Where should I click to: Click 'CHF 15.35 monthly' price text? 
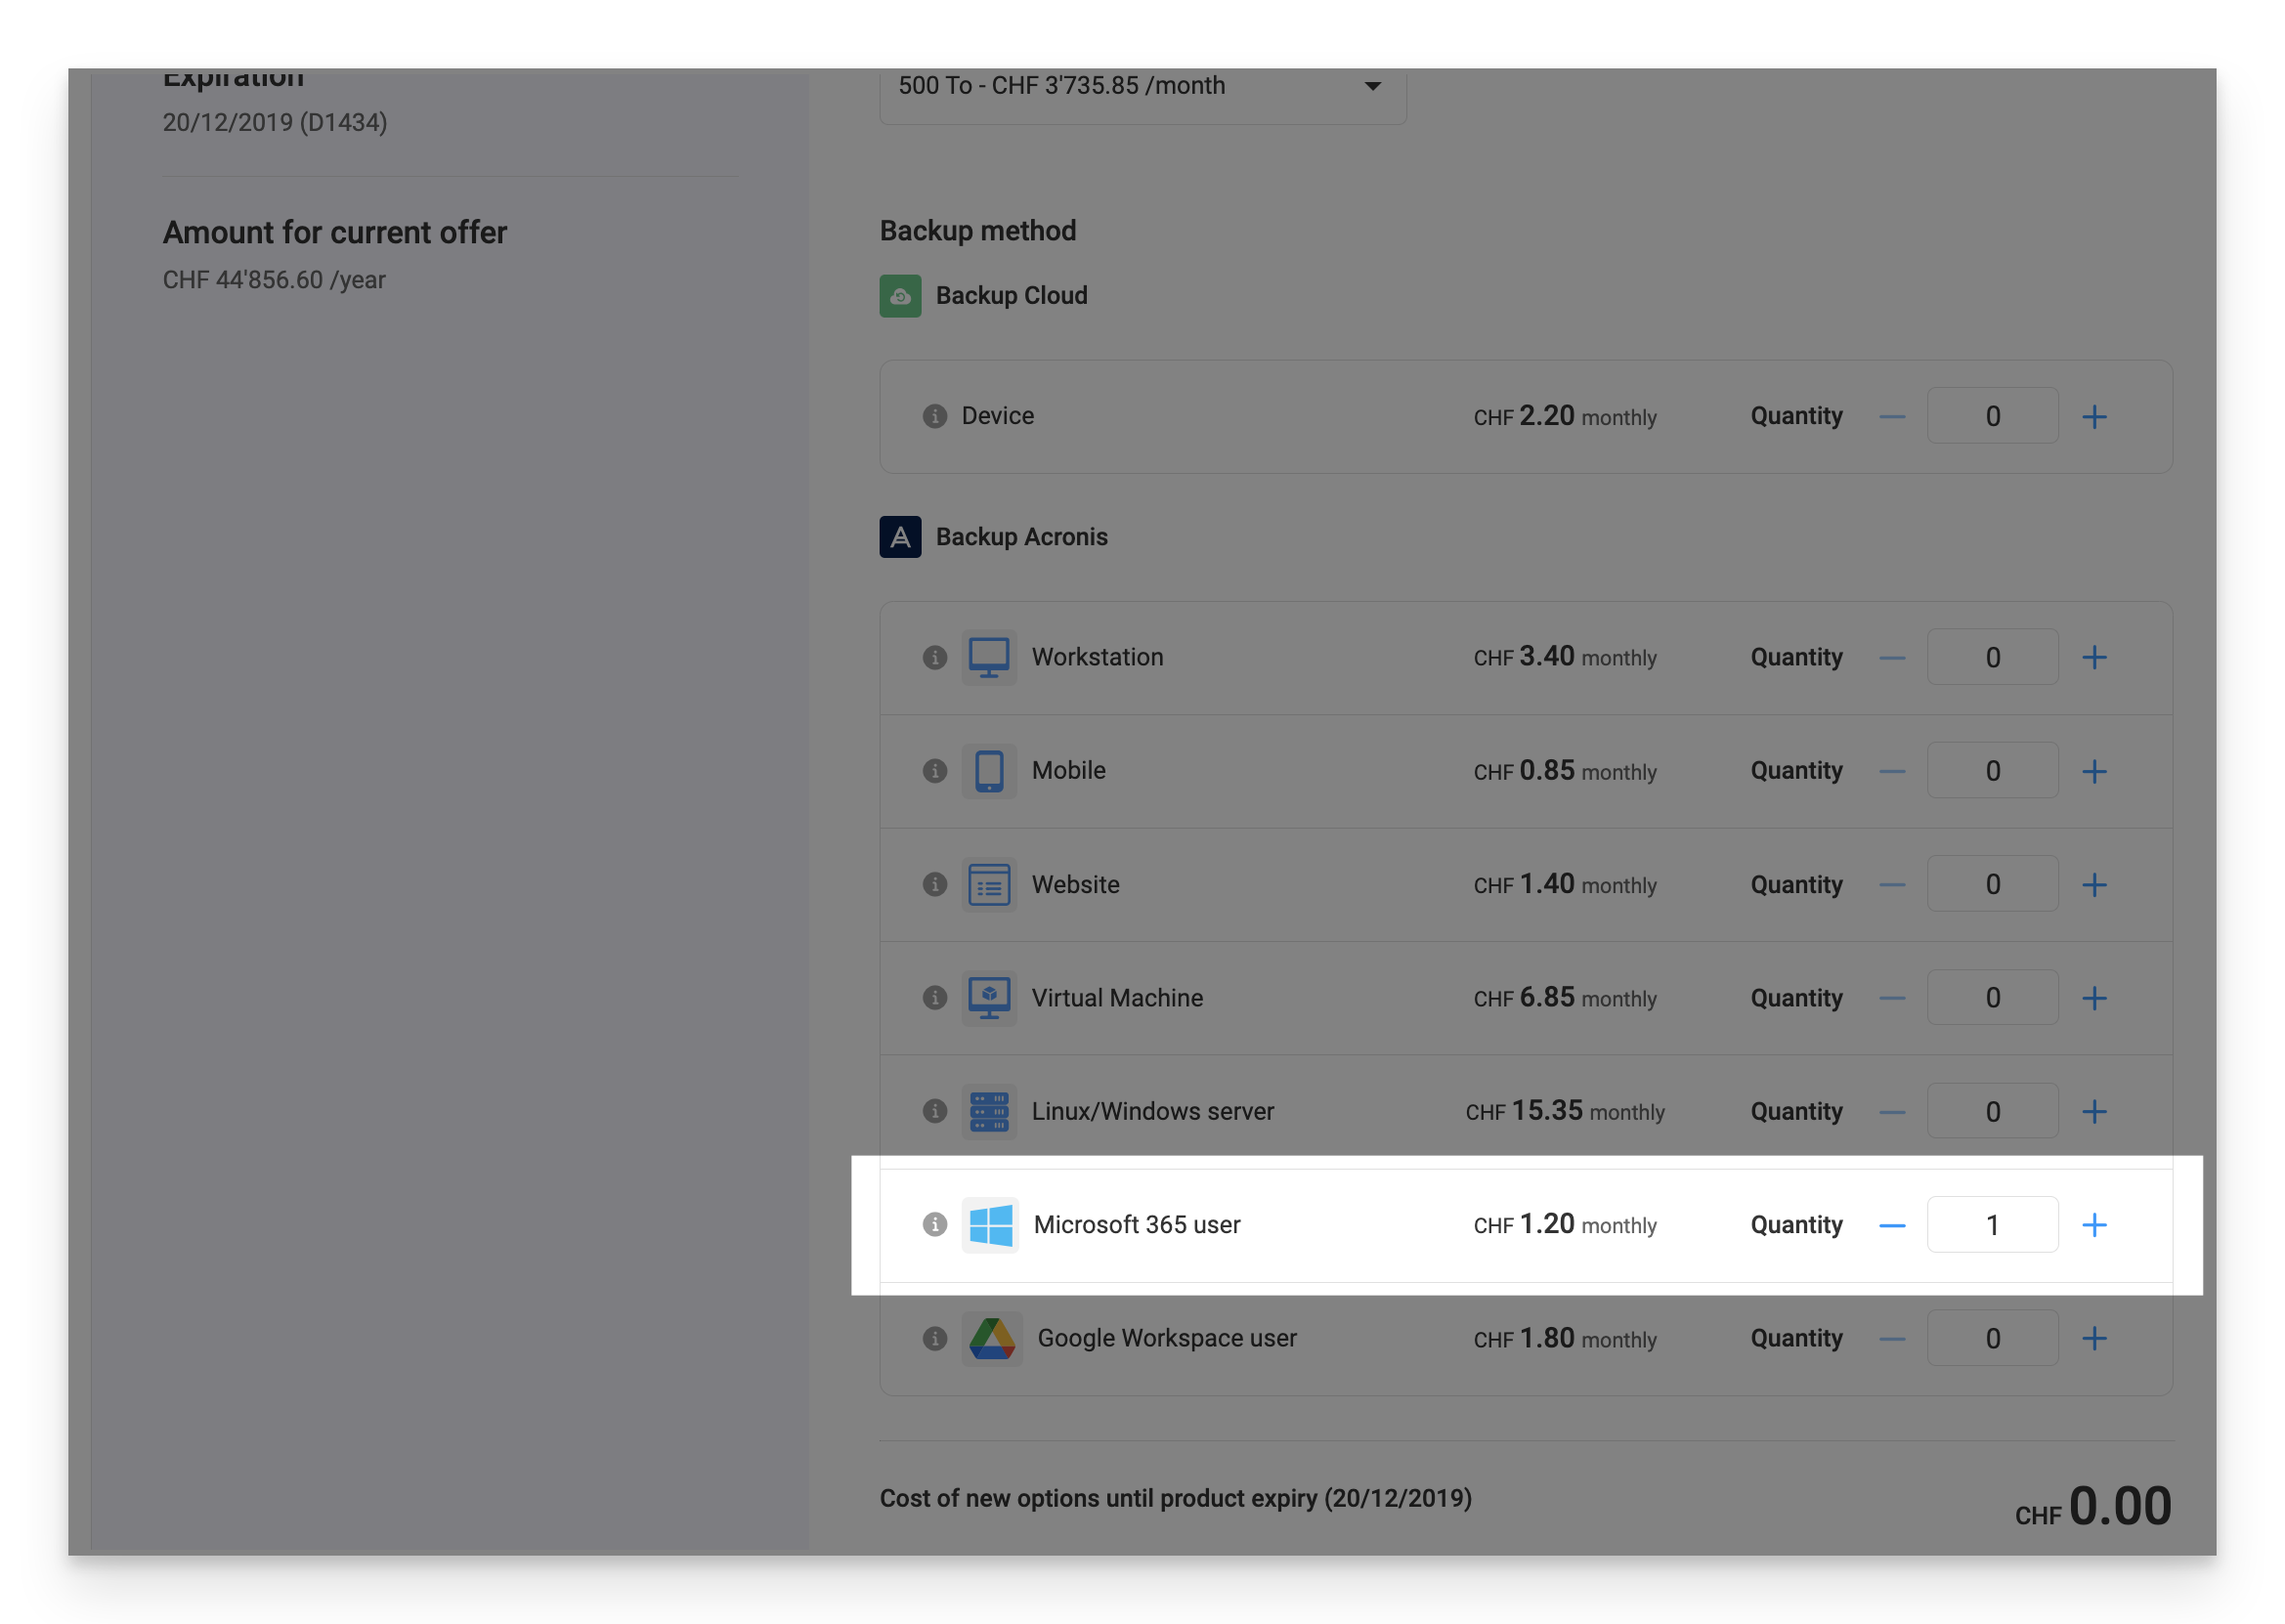1565,1112
